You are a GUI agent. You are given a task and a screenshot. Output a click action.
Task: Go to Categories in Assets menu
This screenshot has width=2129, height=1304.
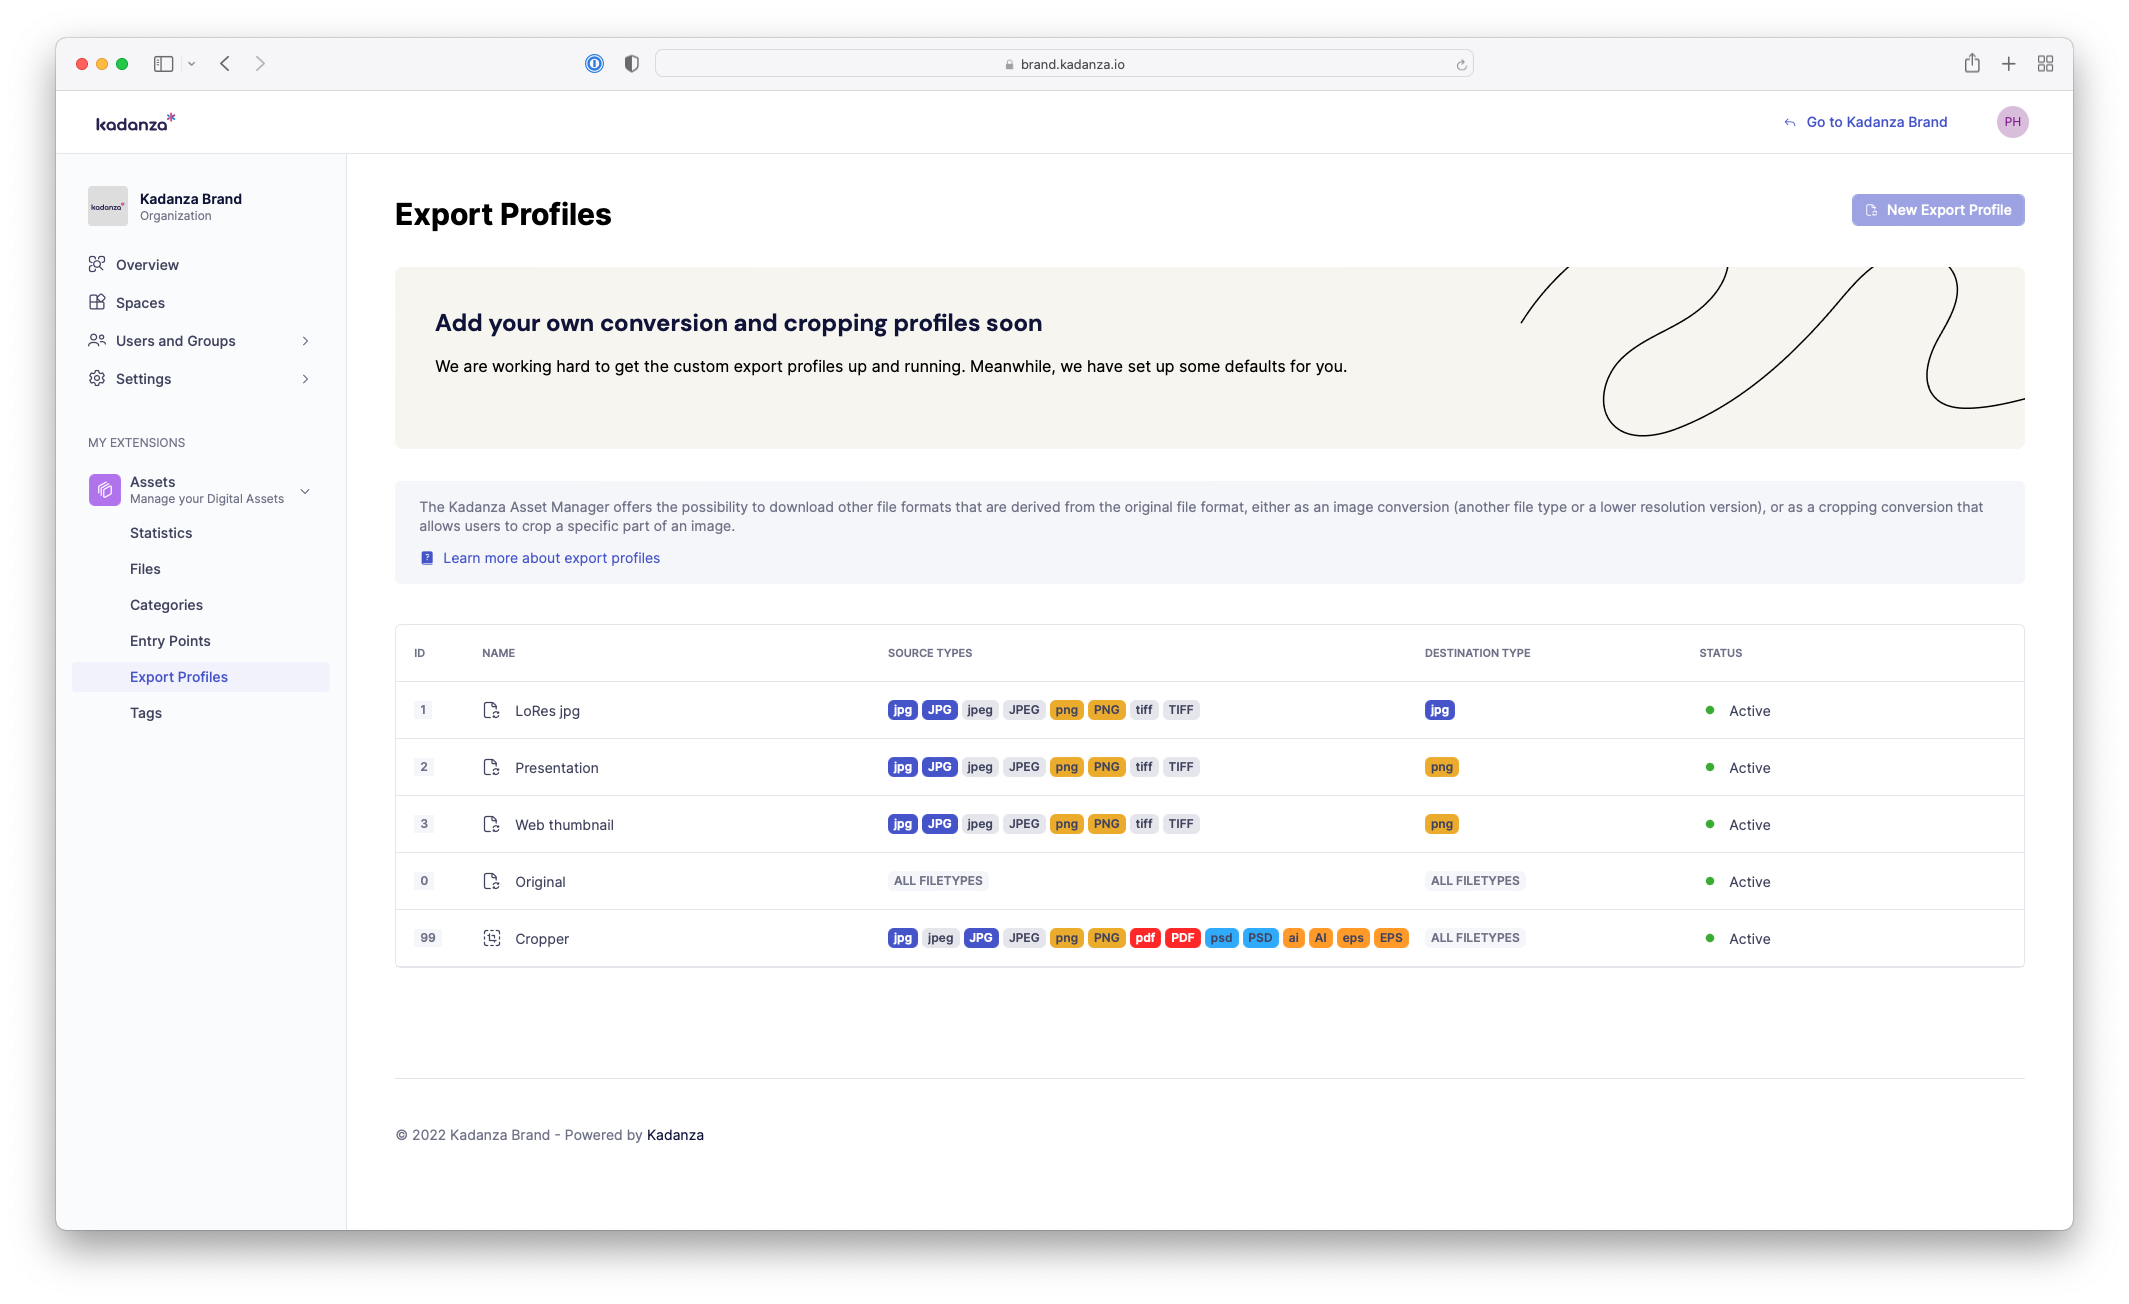coord(166,605)
